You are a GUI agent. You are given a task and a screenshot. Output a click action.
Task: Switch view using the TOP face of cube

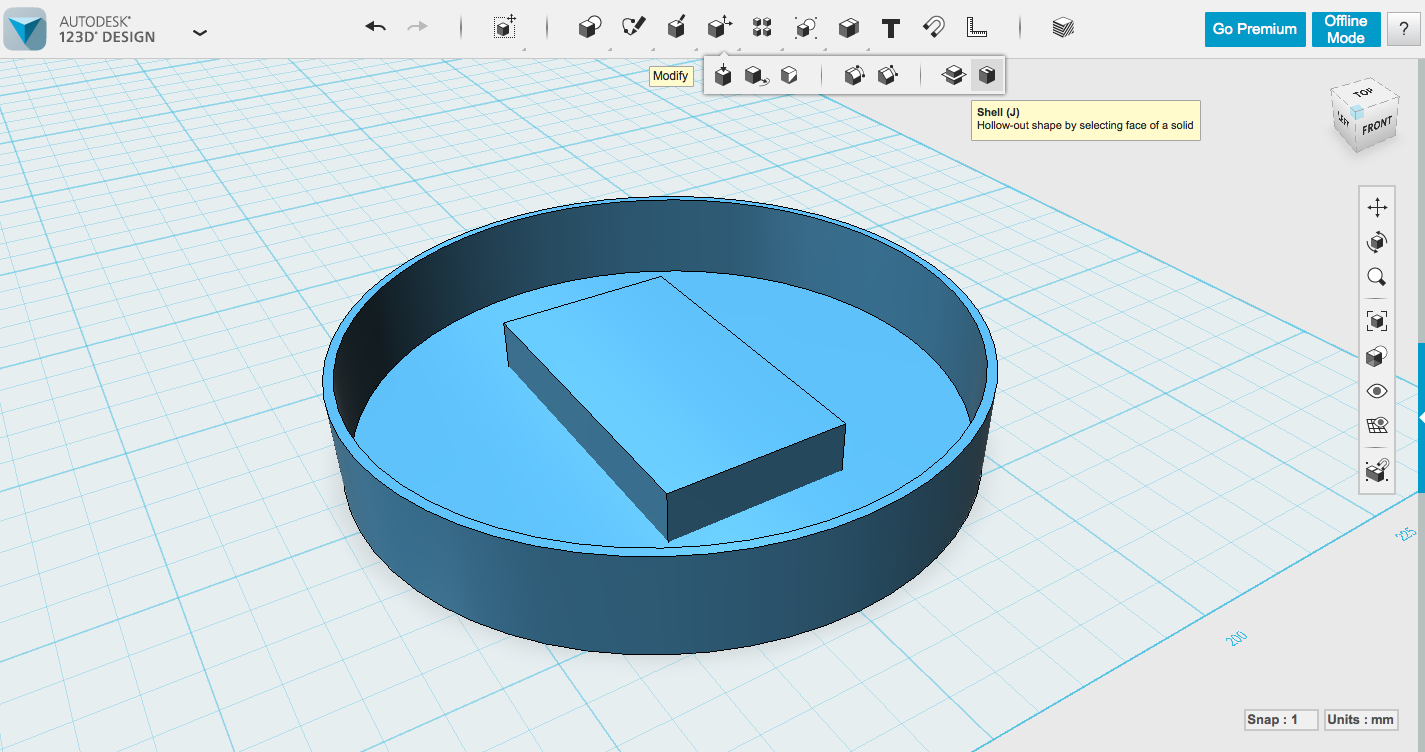pyautogui.click(x=1366, y=93)
